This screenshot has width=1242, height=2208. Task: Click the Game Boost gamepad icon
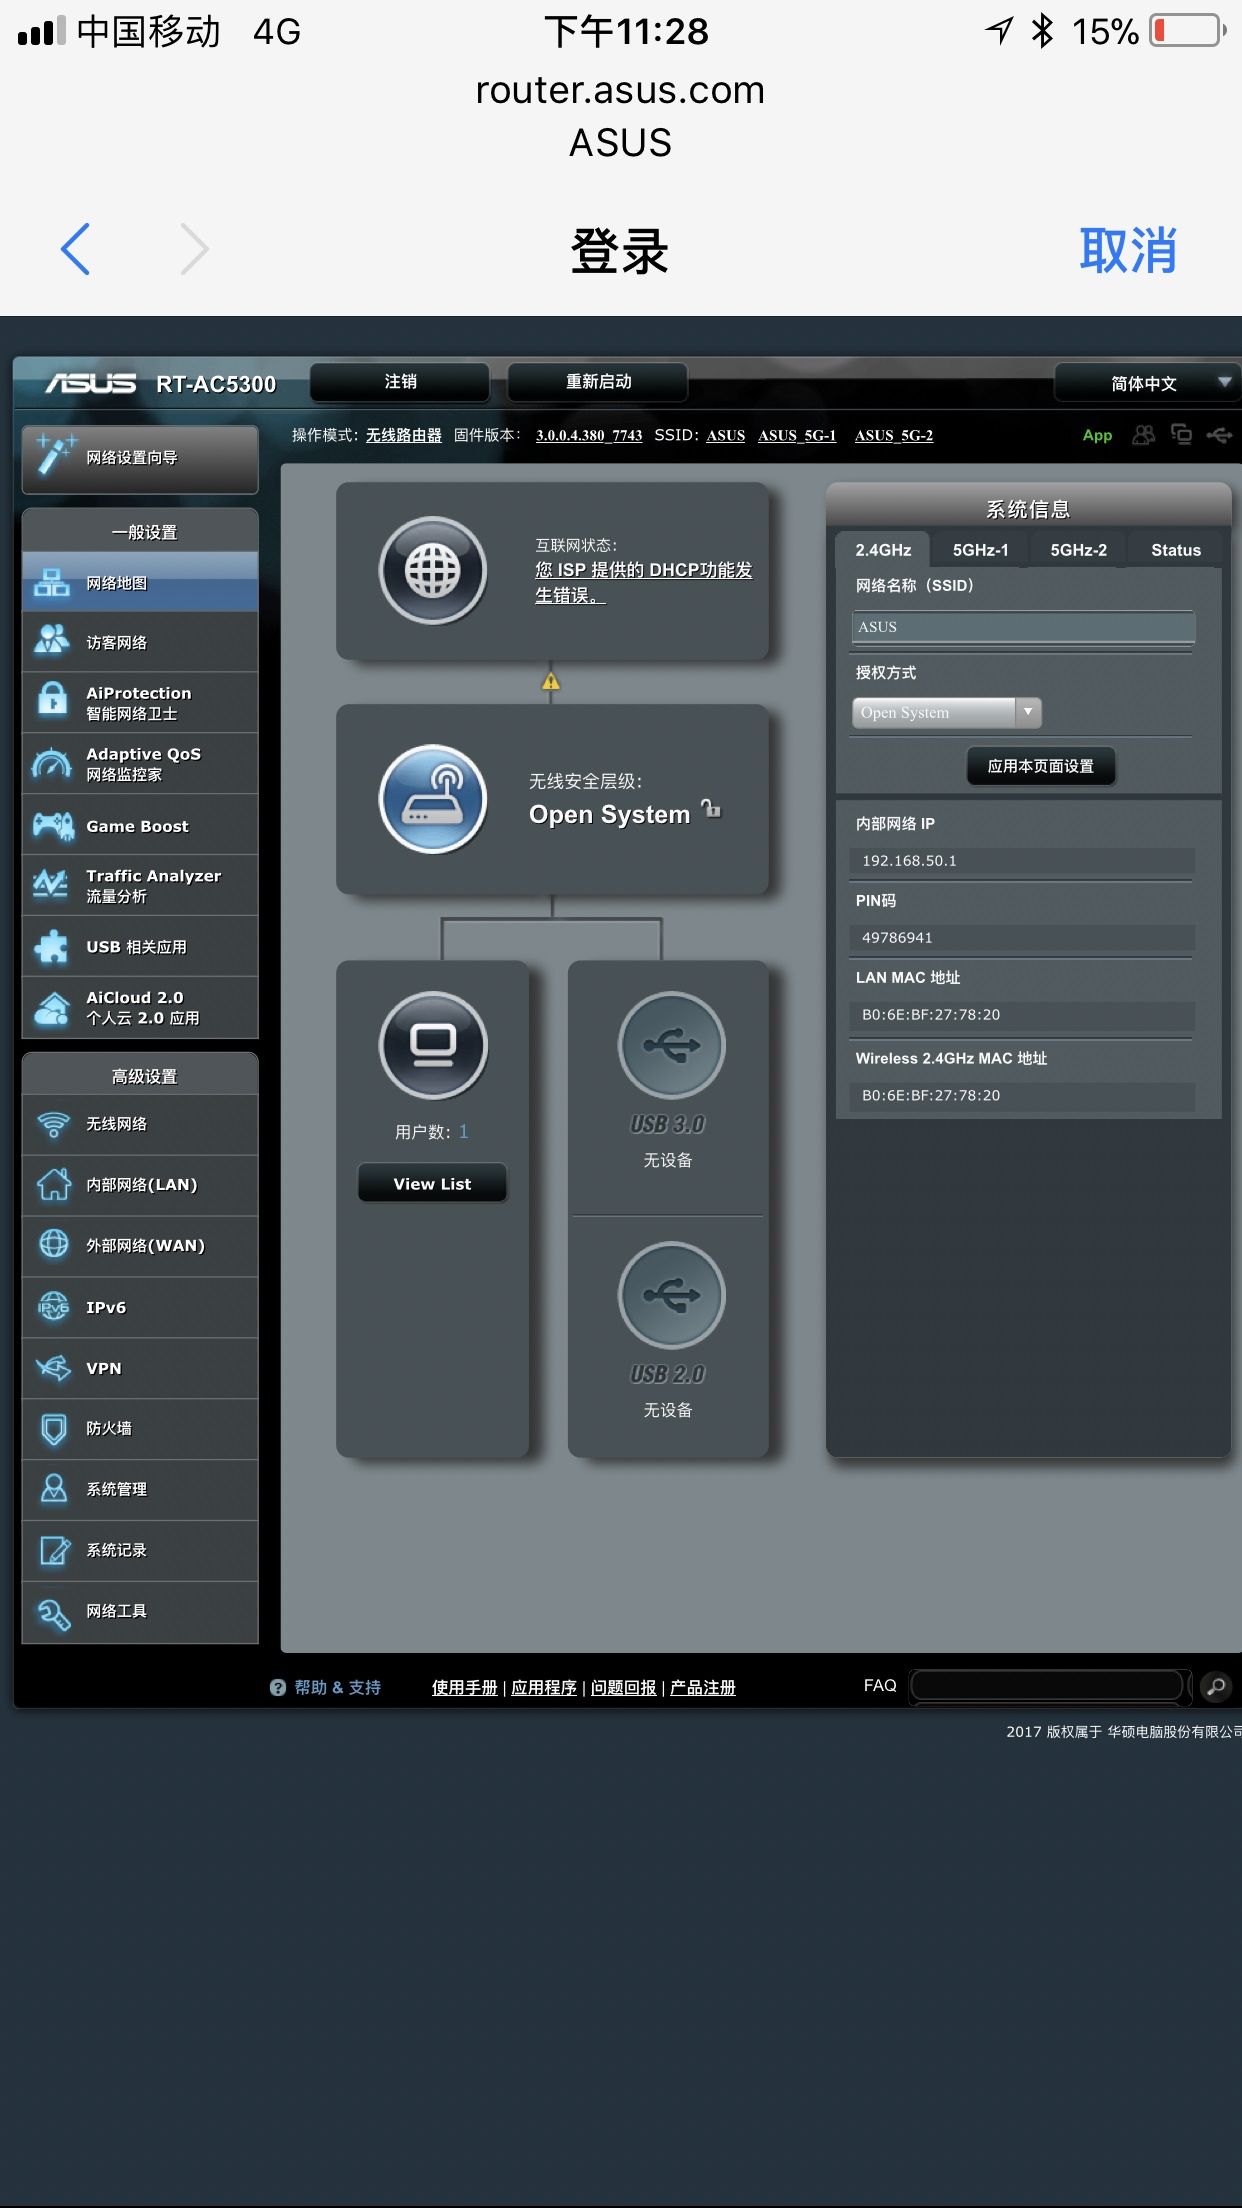[x=52, y=825]
